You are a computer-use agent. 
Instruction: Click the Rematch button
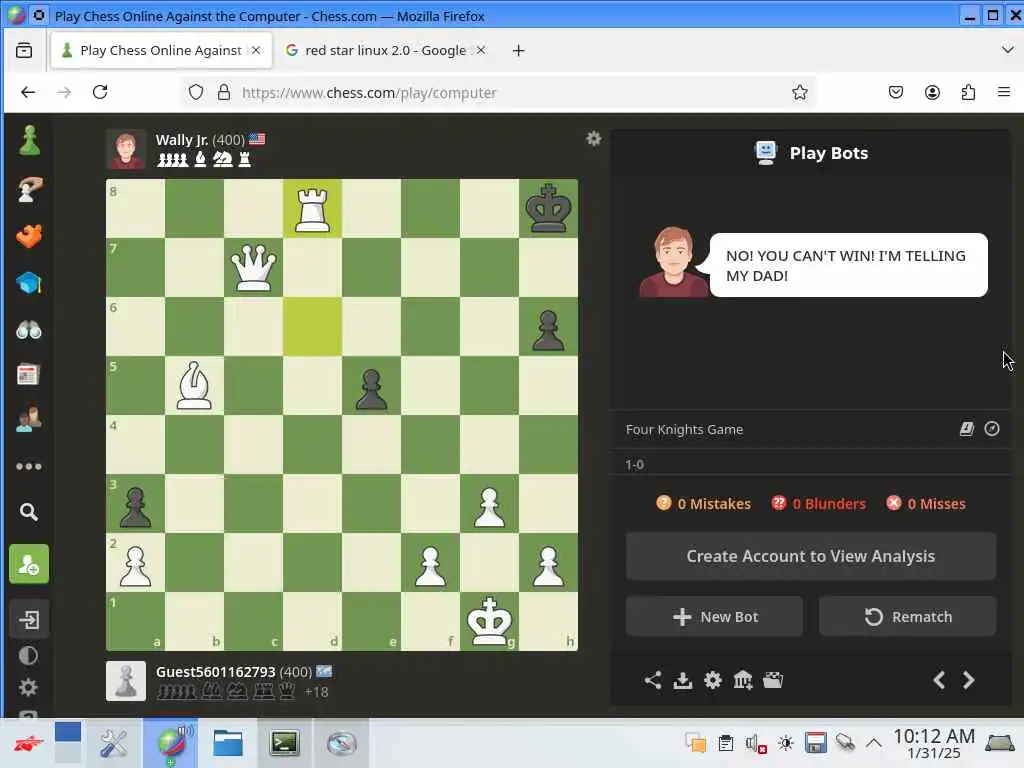[x=908, y=616]
